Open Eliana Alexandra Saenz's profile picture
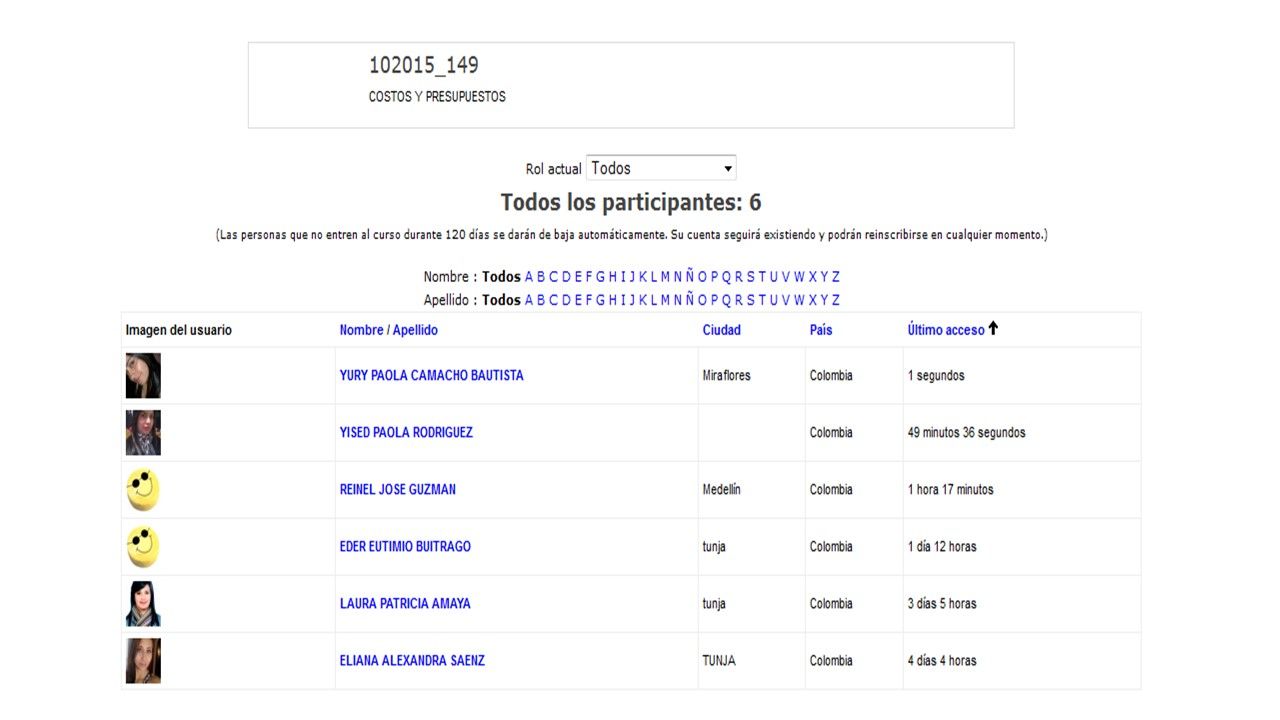The height and width of the screenshot is (720, 1280). pos(143,661)
